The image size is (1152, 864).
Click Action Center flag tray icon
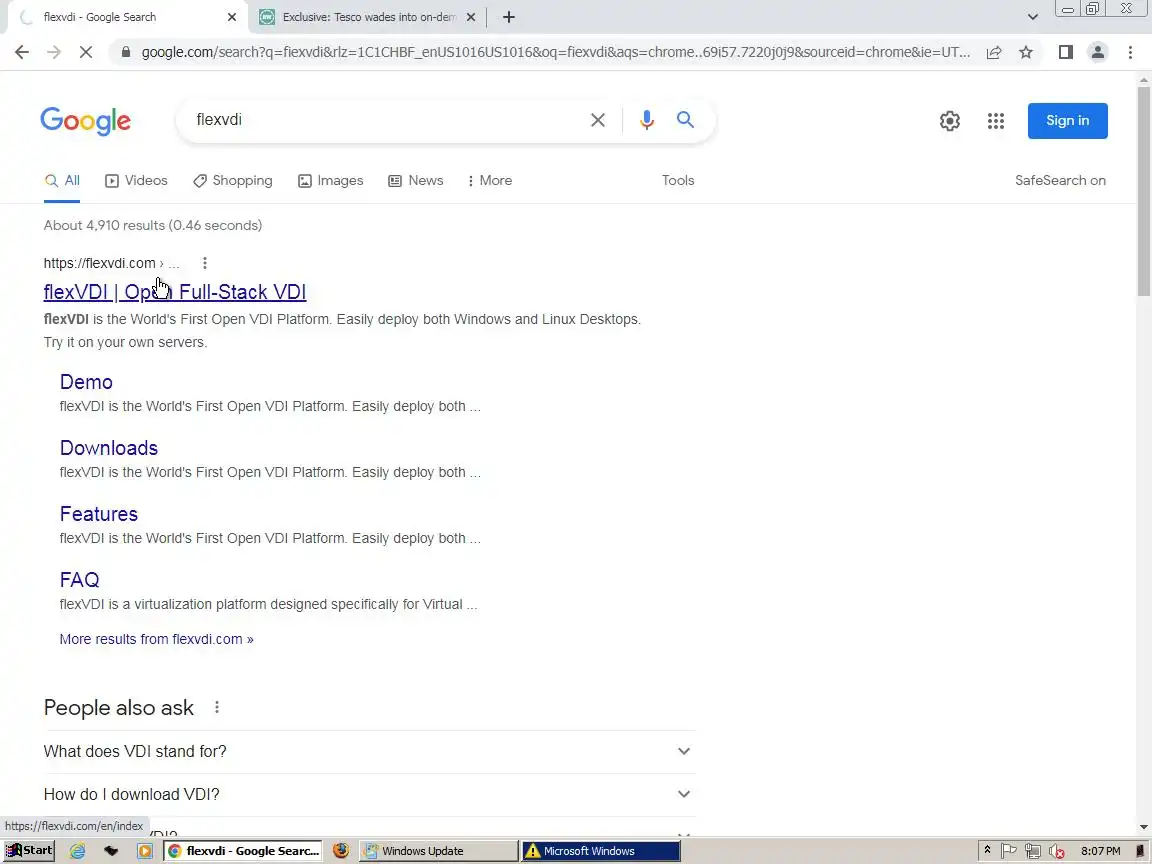click(x=1009, y=851)
